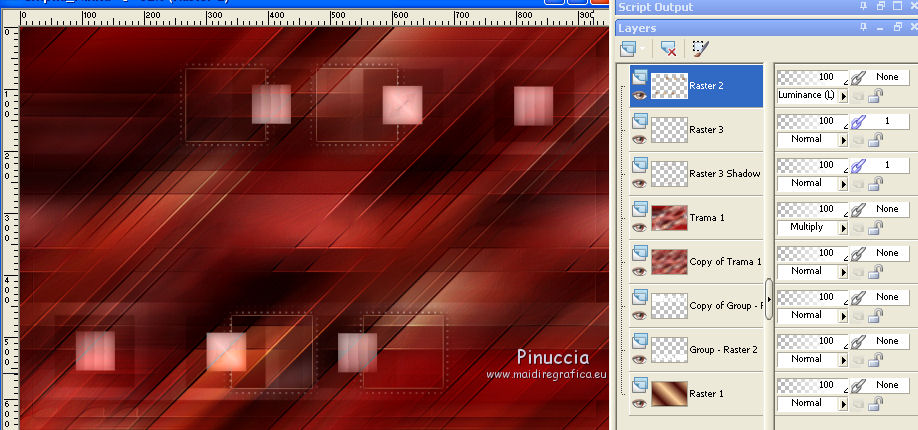Open blend mode dropdown for Raster 1
This screenshot has height=430, width=918.
point(843,404)
